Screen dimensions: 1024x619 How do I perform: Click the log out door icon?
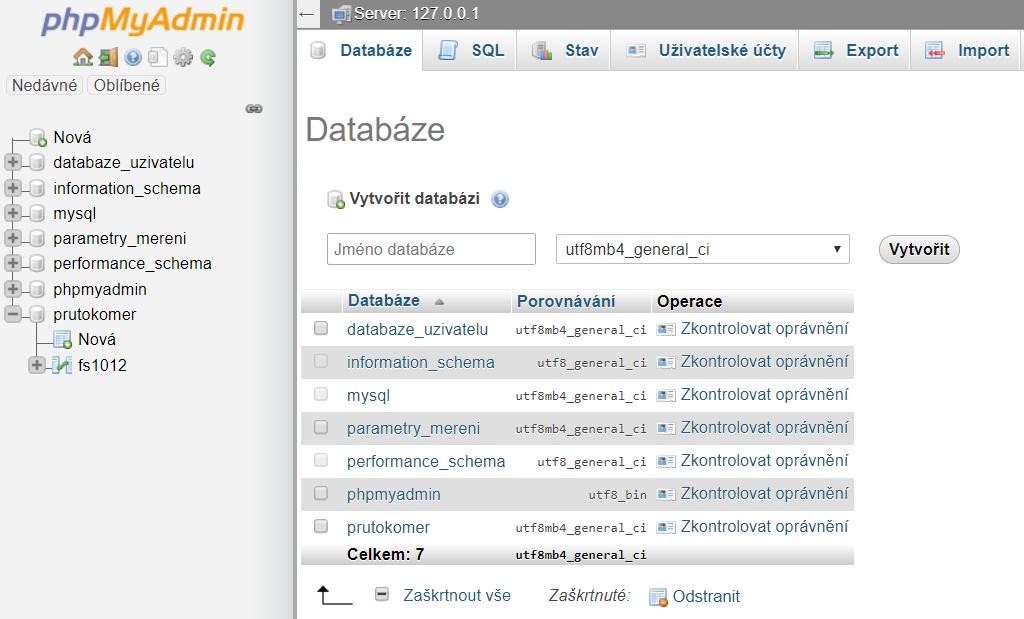tap(108, 57)
